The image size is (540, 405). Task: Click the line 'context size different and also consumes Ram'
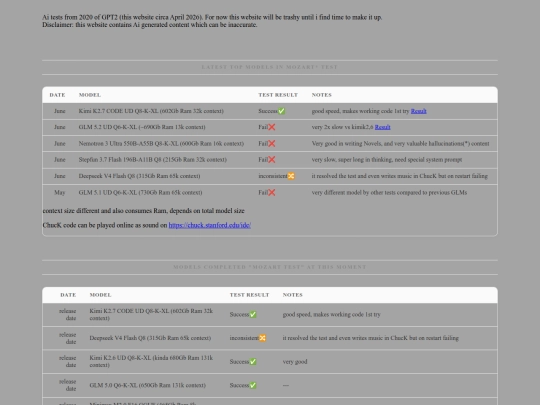coord(144,211)
